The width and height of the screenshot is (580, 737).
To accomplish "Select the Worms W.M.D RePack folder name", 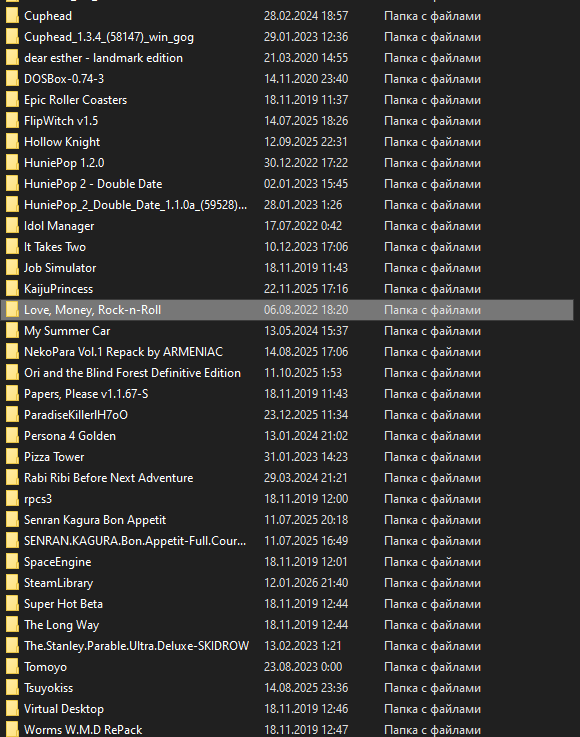I will [83, 730].
